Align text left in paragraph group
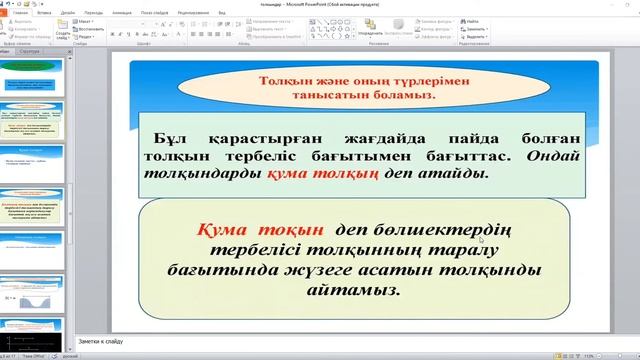The image size is (640, 360). 193,35
